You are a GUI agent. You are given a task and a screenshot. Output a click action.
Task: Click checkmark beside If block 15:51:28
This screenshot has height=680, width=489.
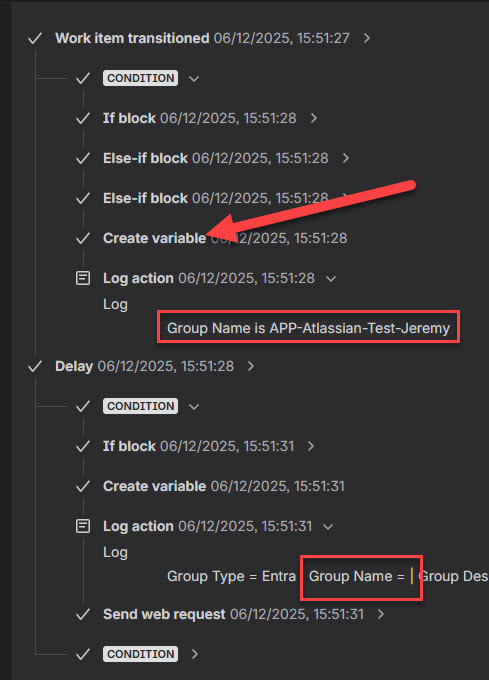coord(83,118)
